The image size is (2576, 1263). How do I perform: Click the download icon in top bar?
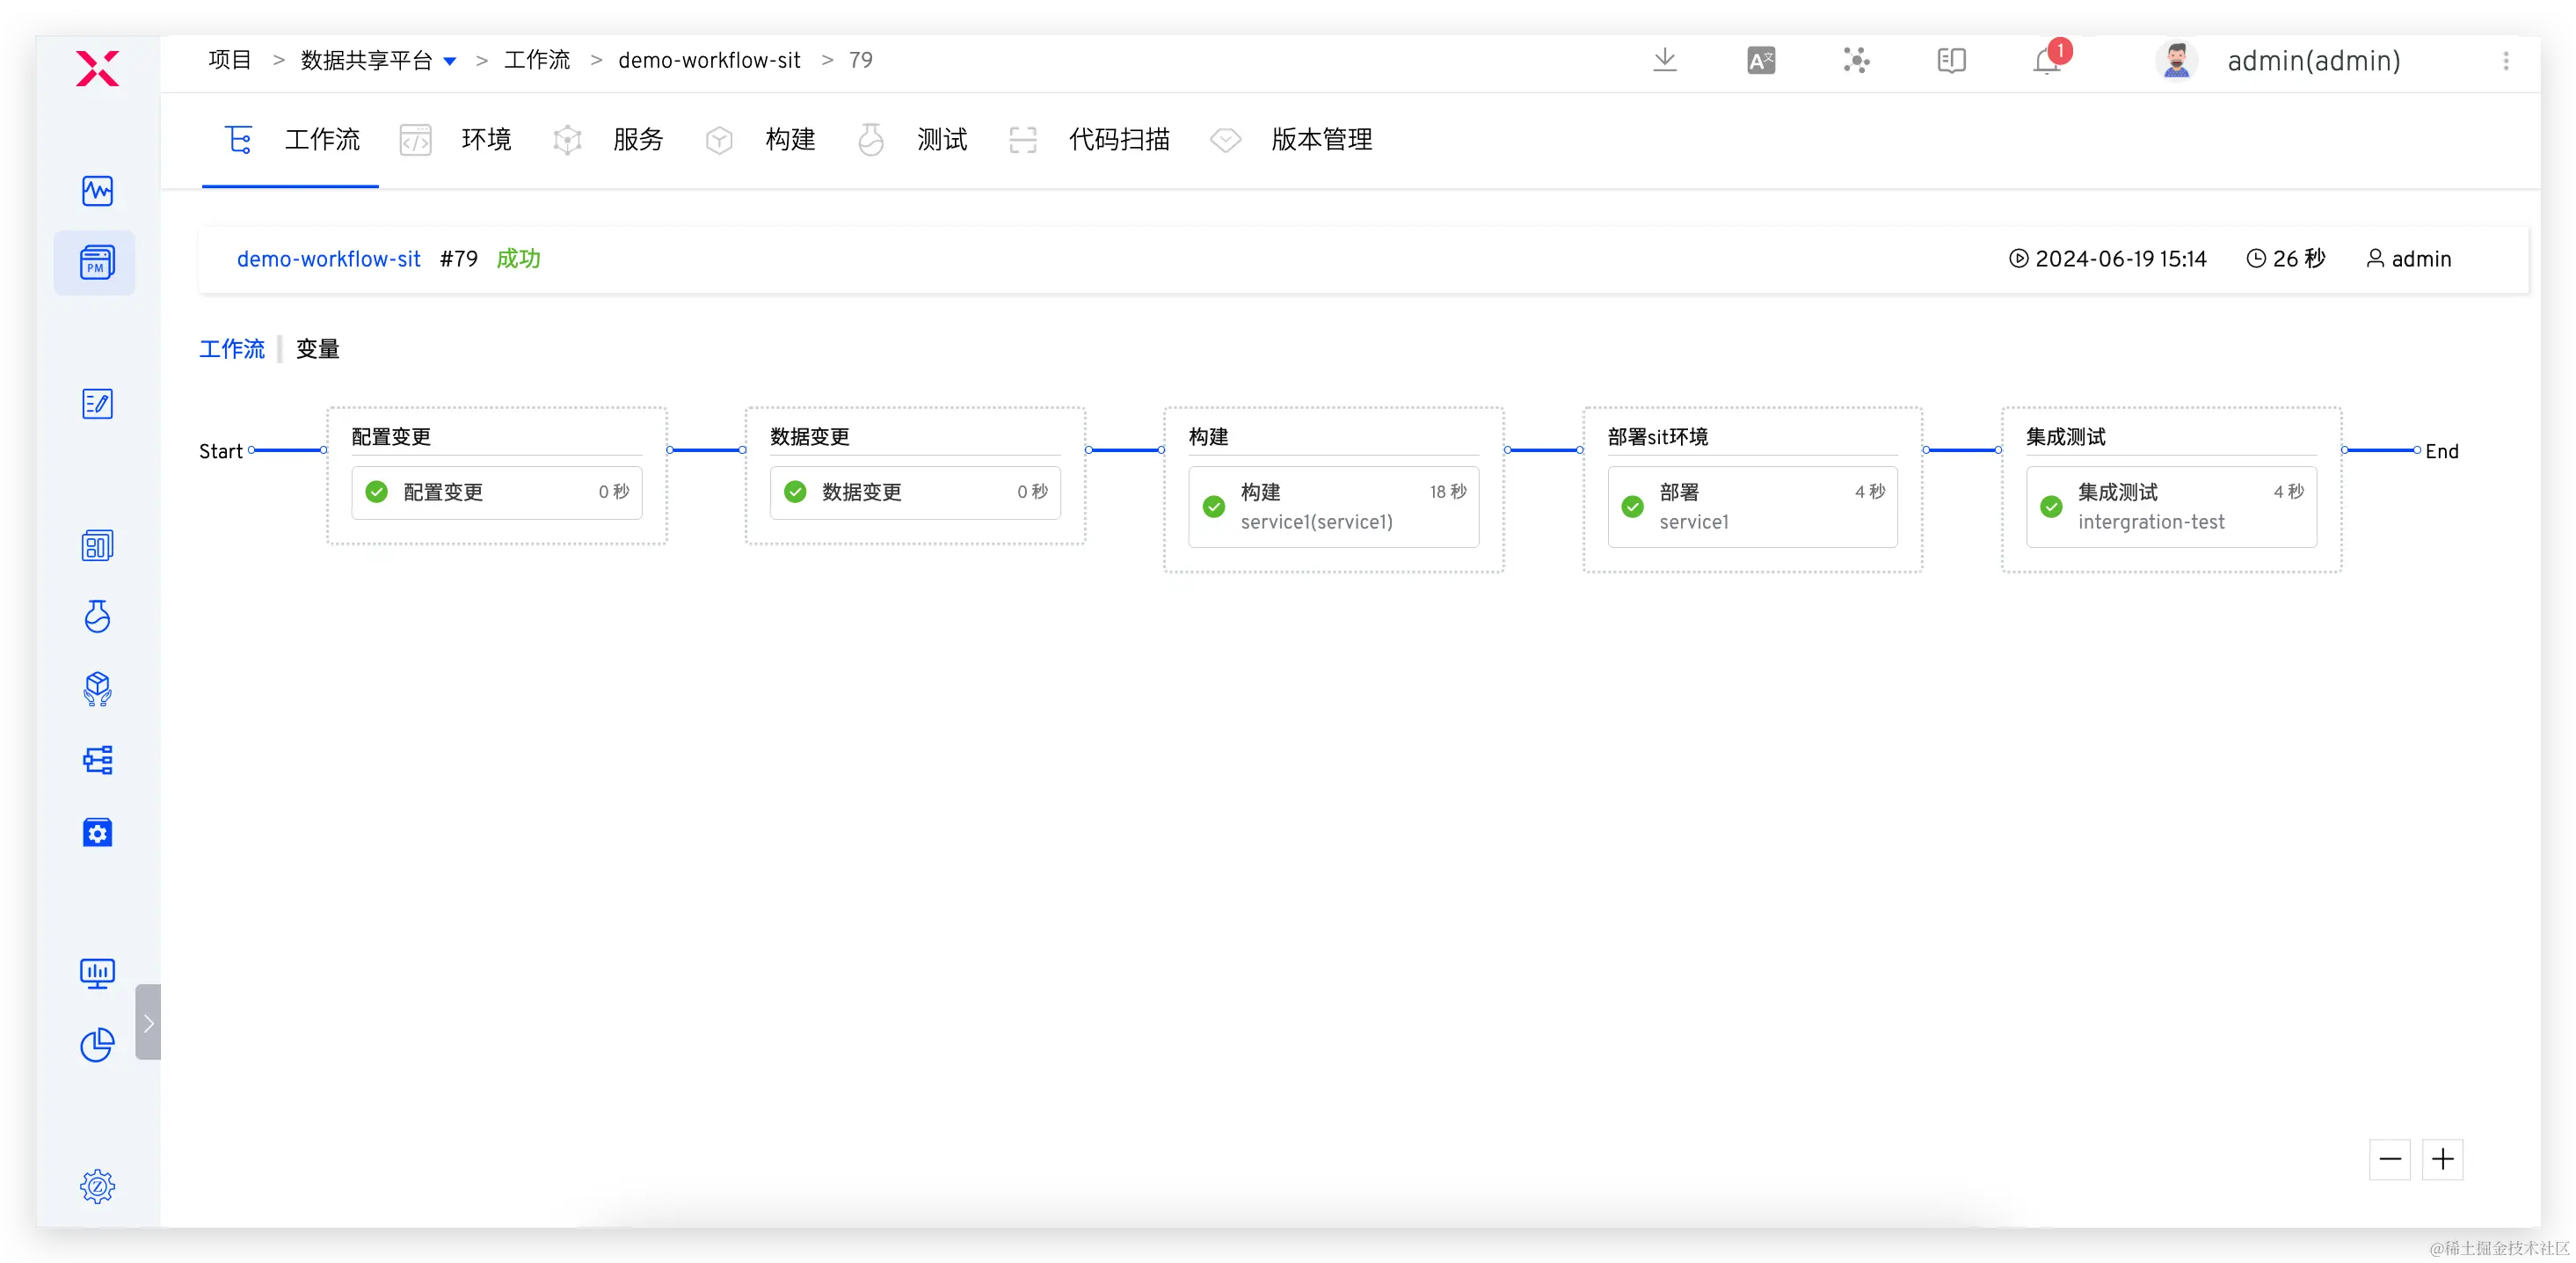pyautogui.click(x=1665, y=60)
